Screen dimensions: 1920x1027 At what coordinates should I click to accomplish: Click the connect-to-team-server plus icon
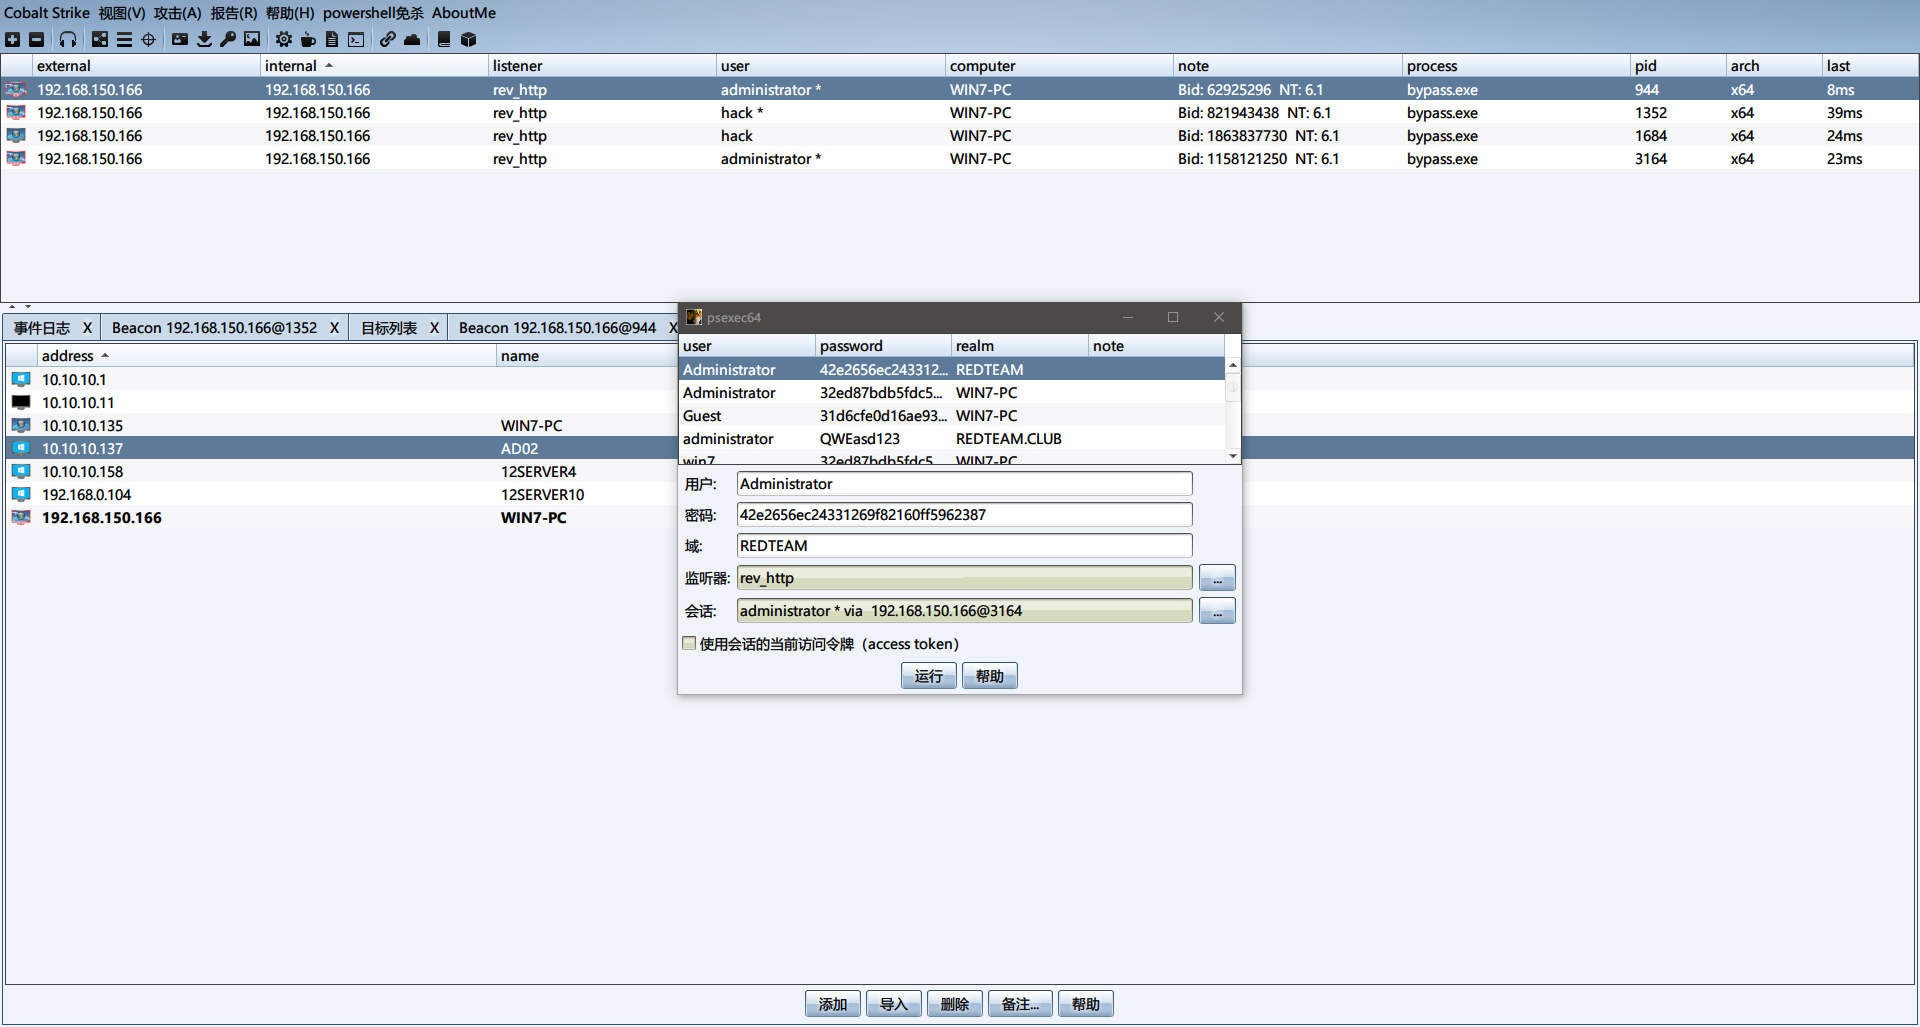pyautogui.click(x=12, y=39)
